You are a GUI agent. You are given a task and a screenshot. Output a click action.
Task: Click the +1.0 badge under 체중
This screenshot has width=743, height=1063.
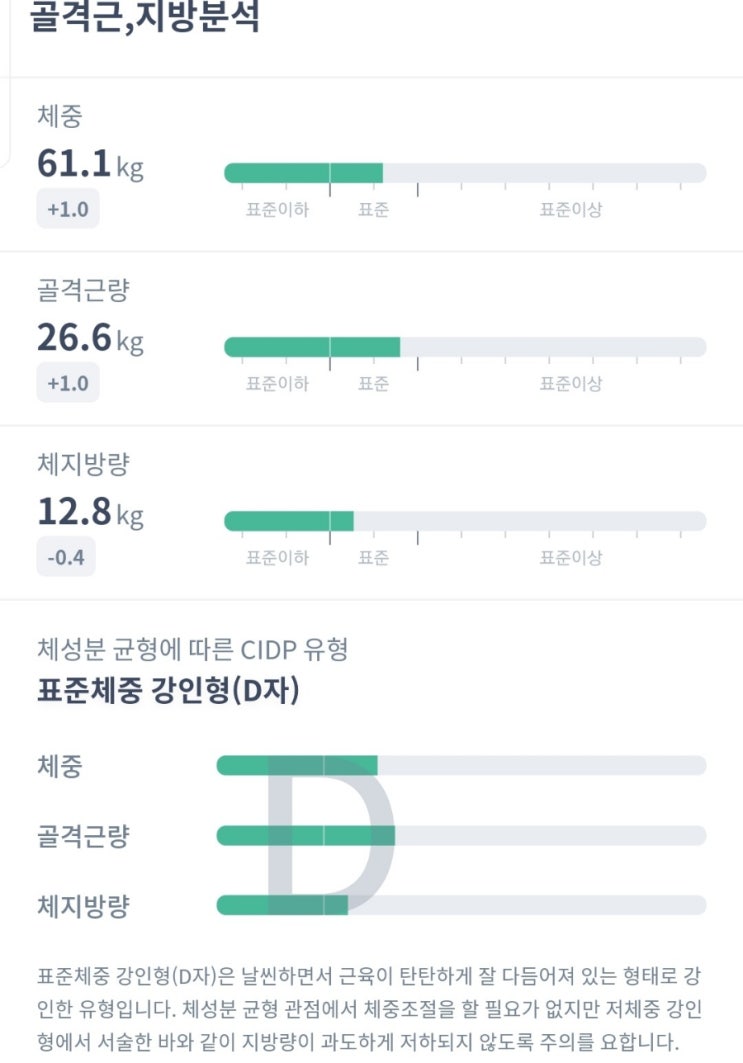click(68, 210)
